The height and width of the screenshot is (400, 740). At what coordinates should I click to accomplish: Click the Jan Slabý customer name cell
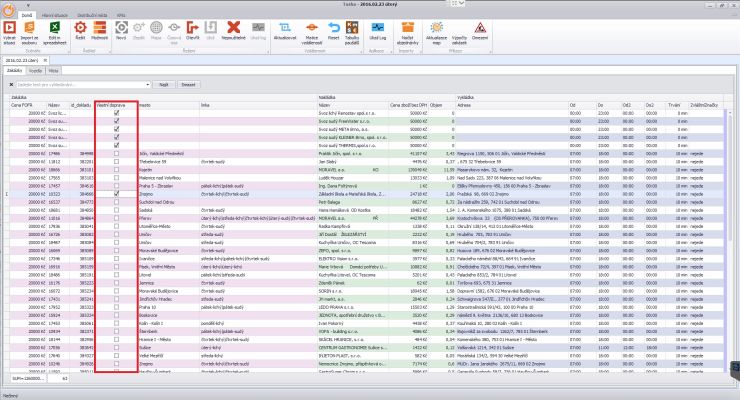(353, 161)
